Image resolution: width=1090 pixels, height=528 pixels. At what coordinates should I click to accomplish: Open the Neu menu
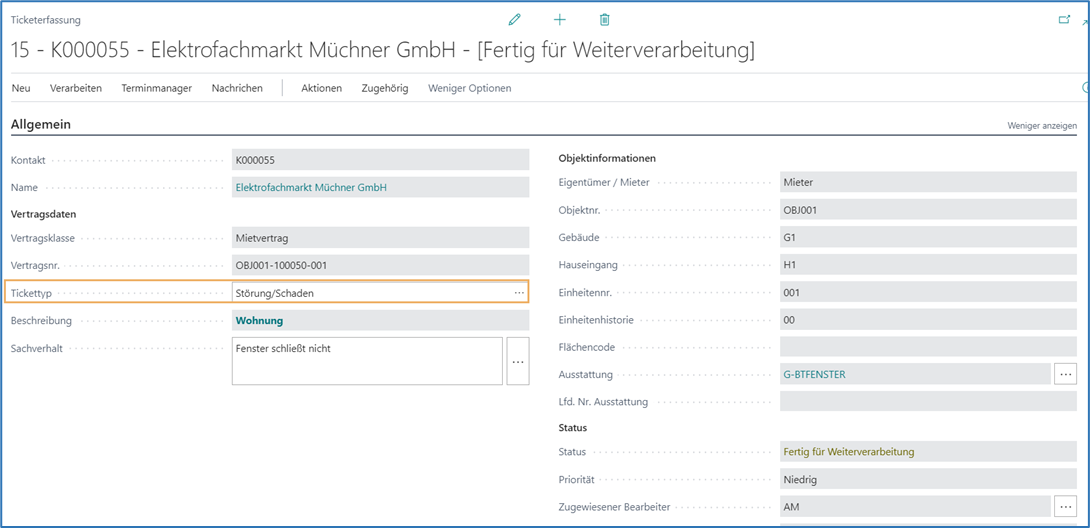pos(21,88)
